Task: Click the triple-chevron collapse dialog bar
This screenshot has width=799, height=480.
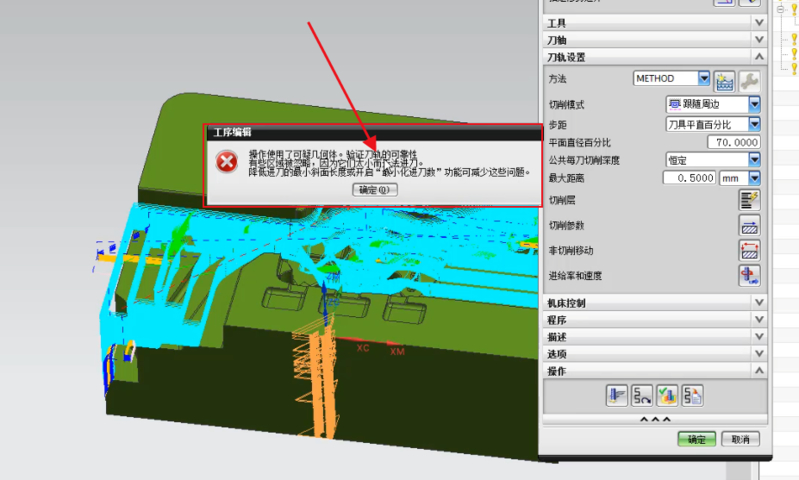Action: [655, 419]
